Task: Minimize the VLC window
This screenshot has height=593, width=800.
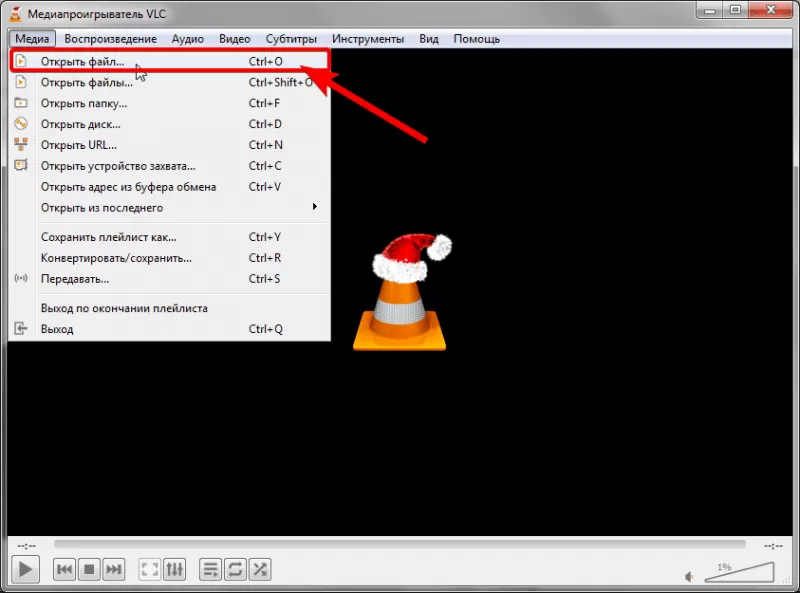Action: click(x=710, y=10)
